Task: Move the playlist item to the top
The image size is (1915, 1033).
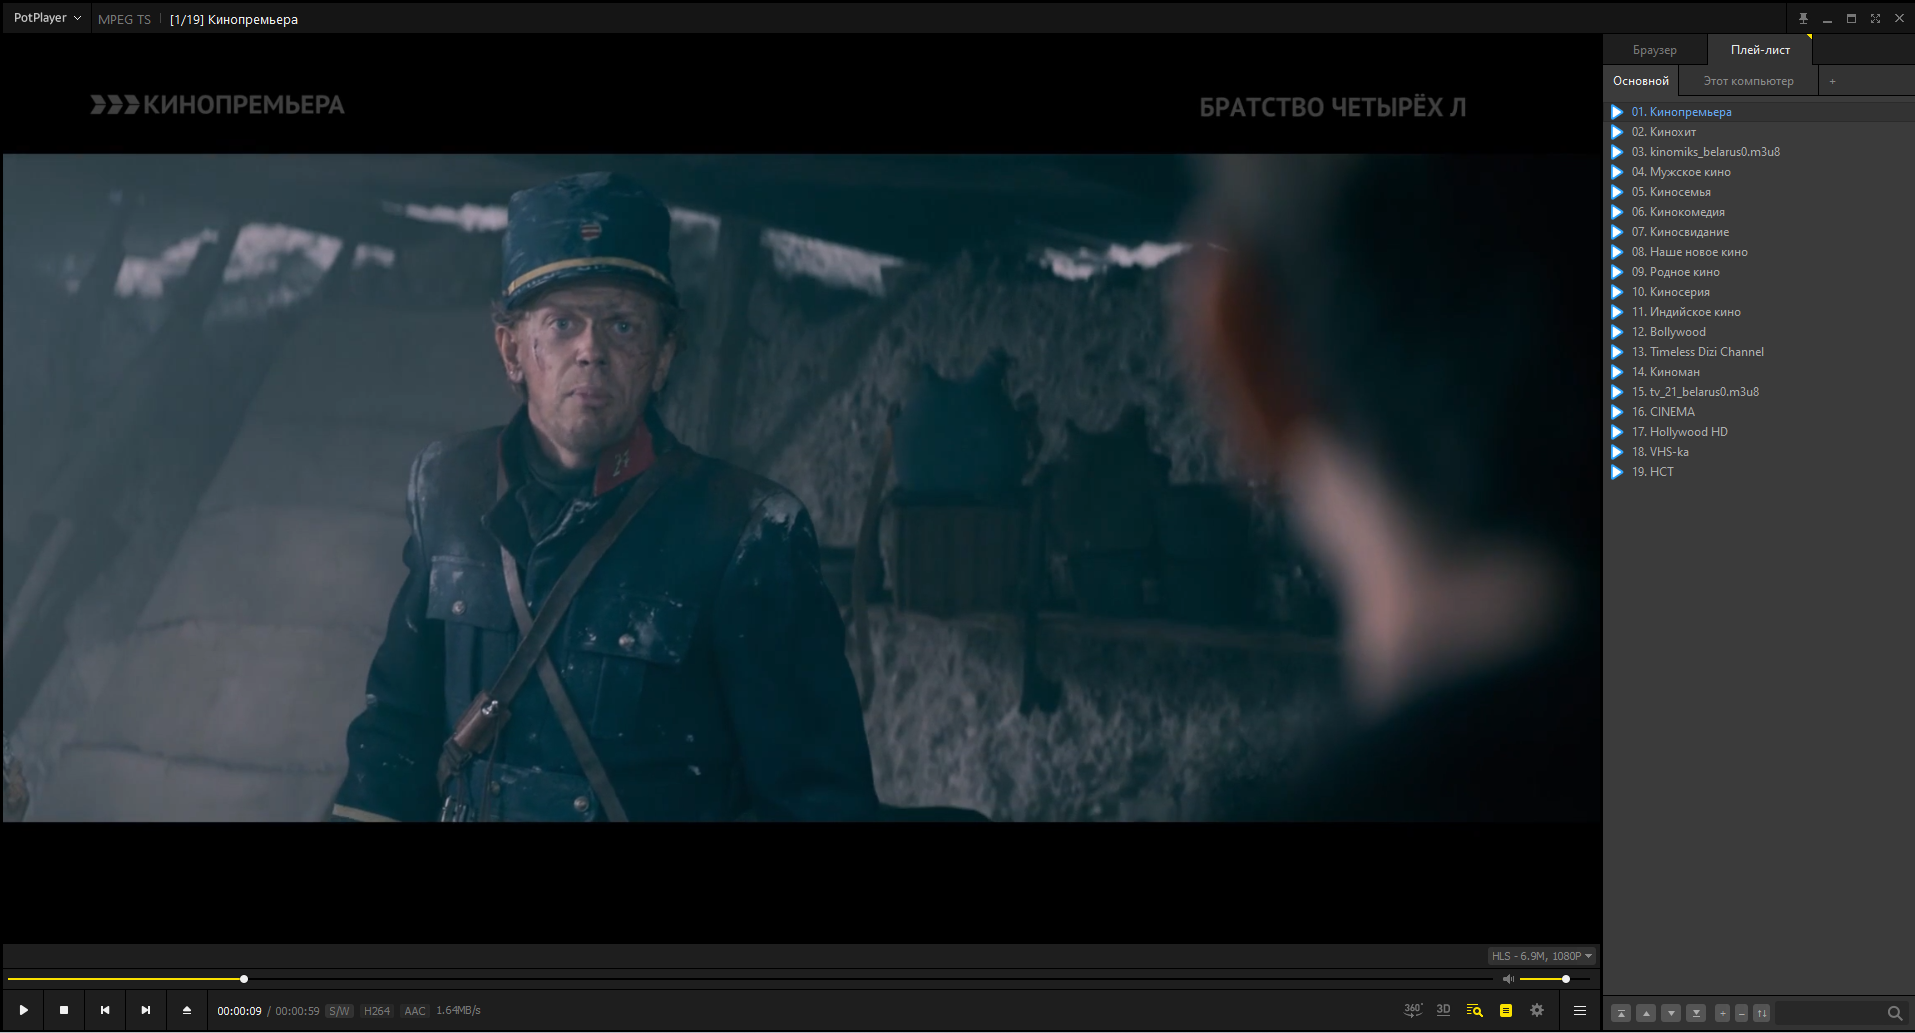Action: tap(1621, 1013)
